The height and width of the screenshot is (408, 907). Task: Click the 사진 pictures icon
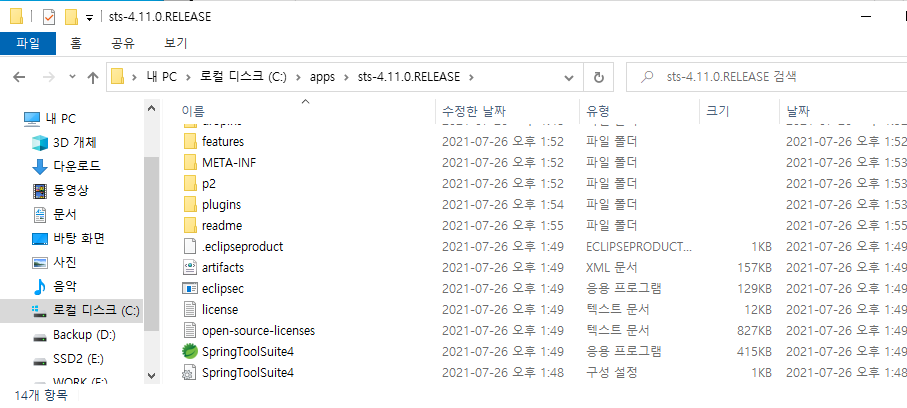[x=39, y=263]
